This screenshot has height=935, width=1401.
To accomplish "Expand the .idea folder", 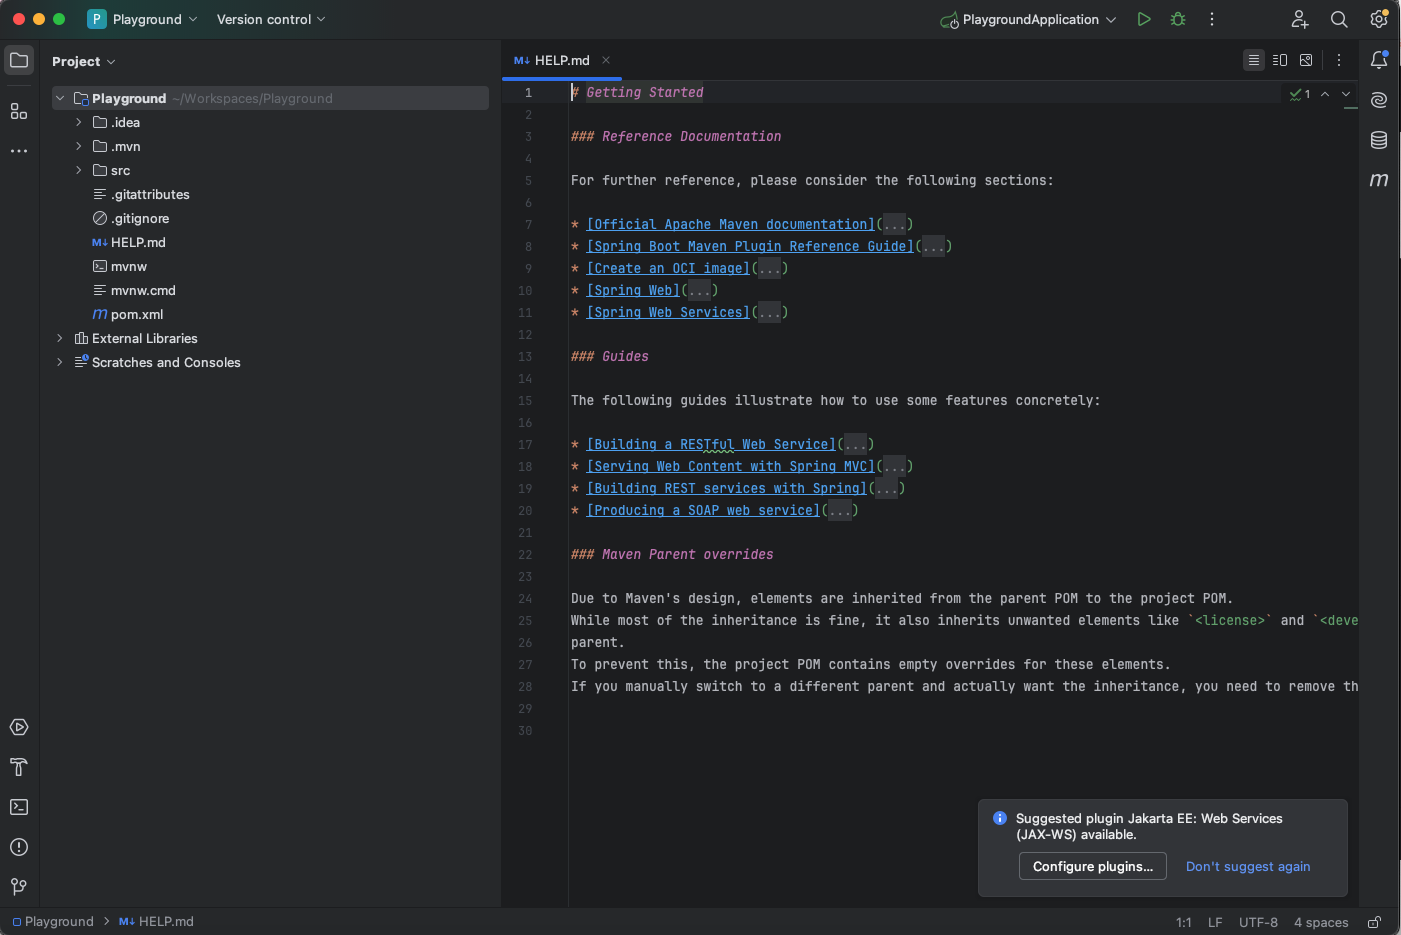I will tap(79, 122).
